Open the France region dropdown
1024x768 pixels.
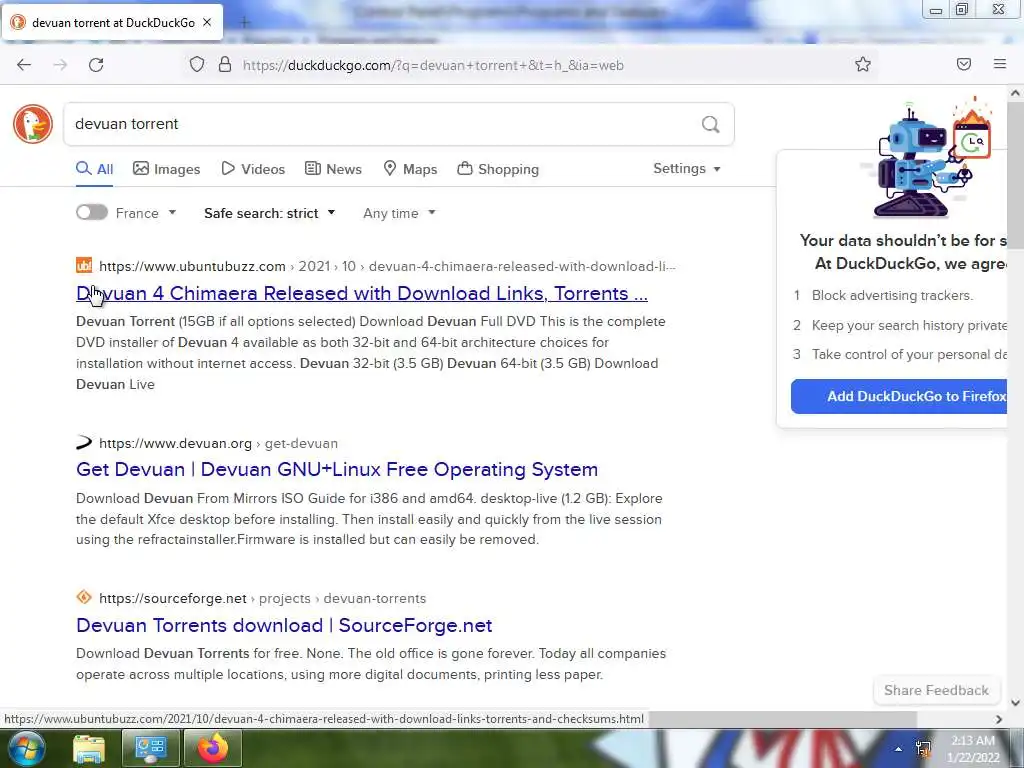click(146, 213)
